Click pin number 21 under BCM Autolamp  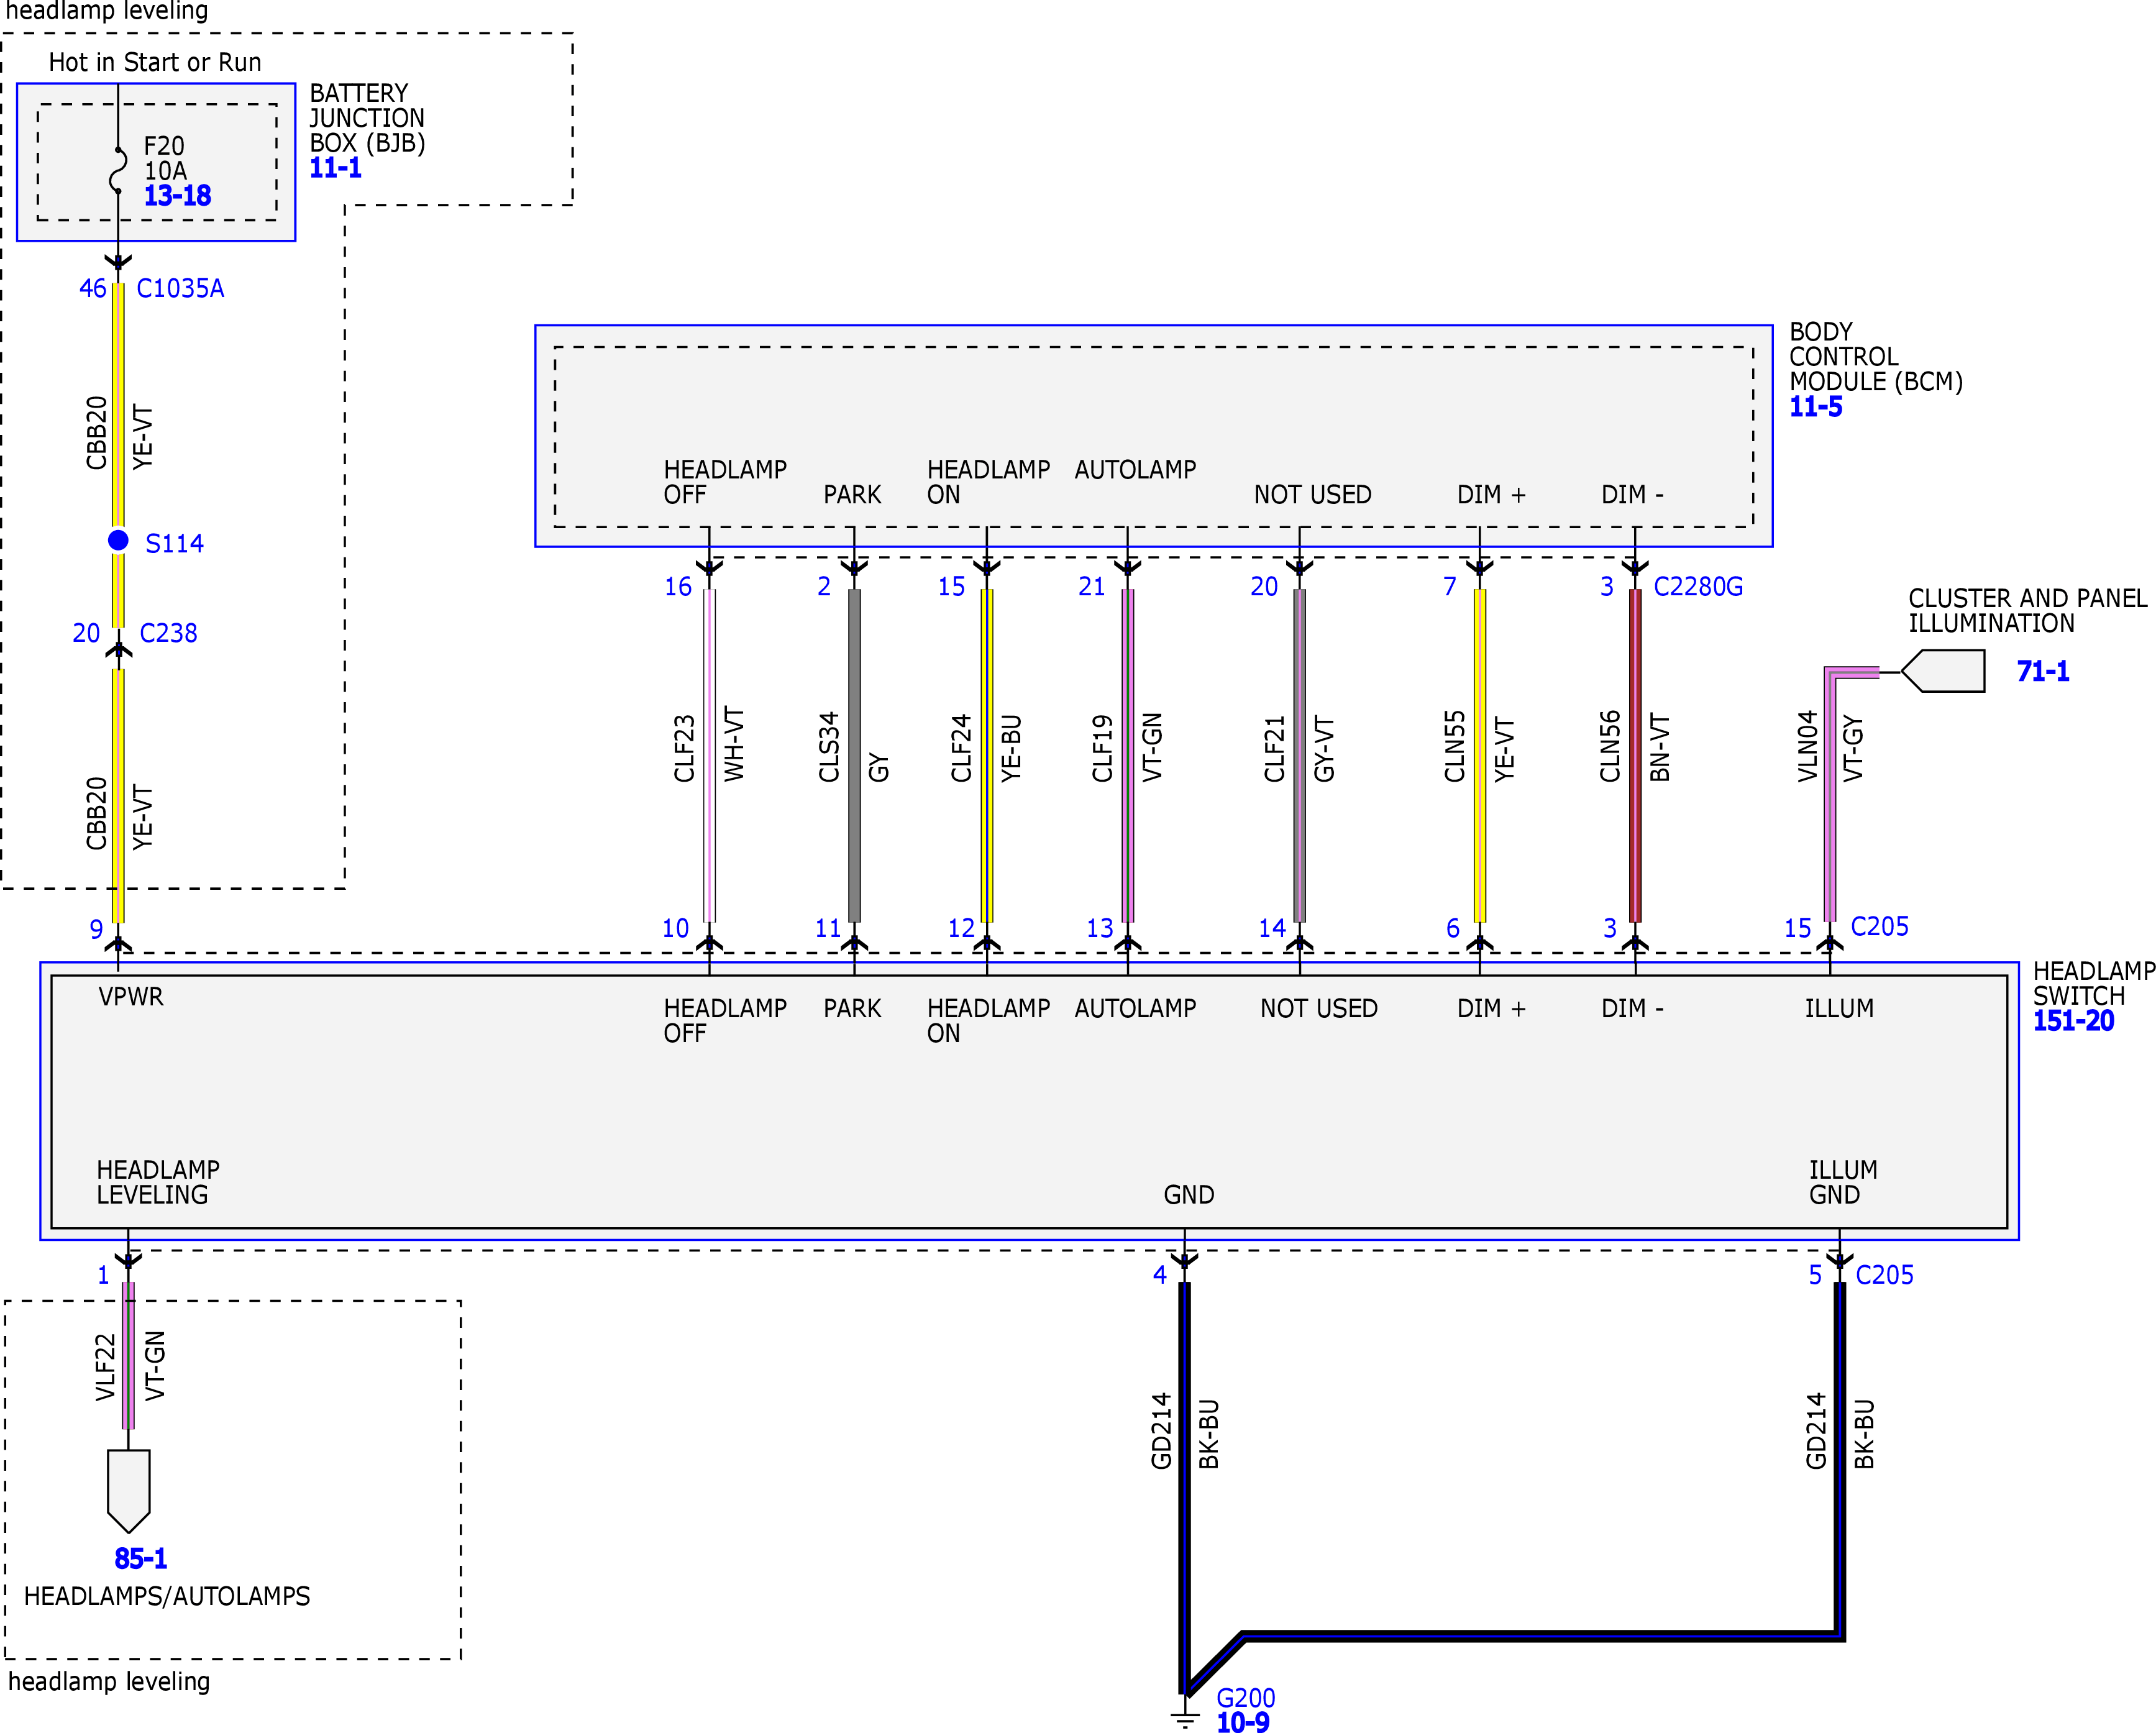click(x=1092, y=587)
